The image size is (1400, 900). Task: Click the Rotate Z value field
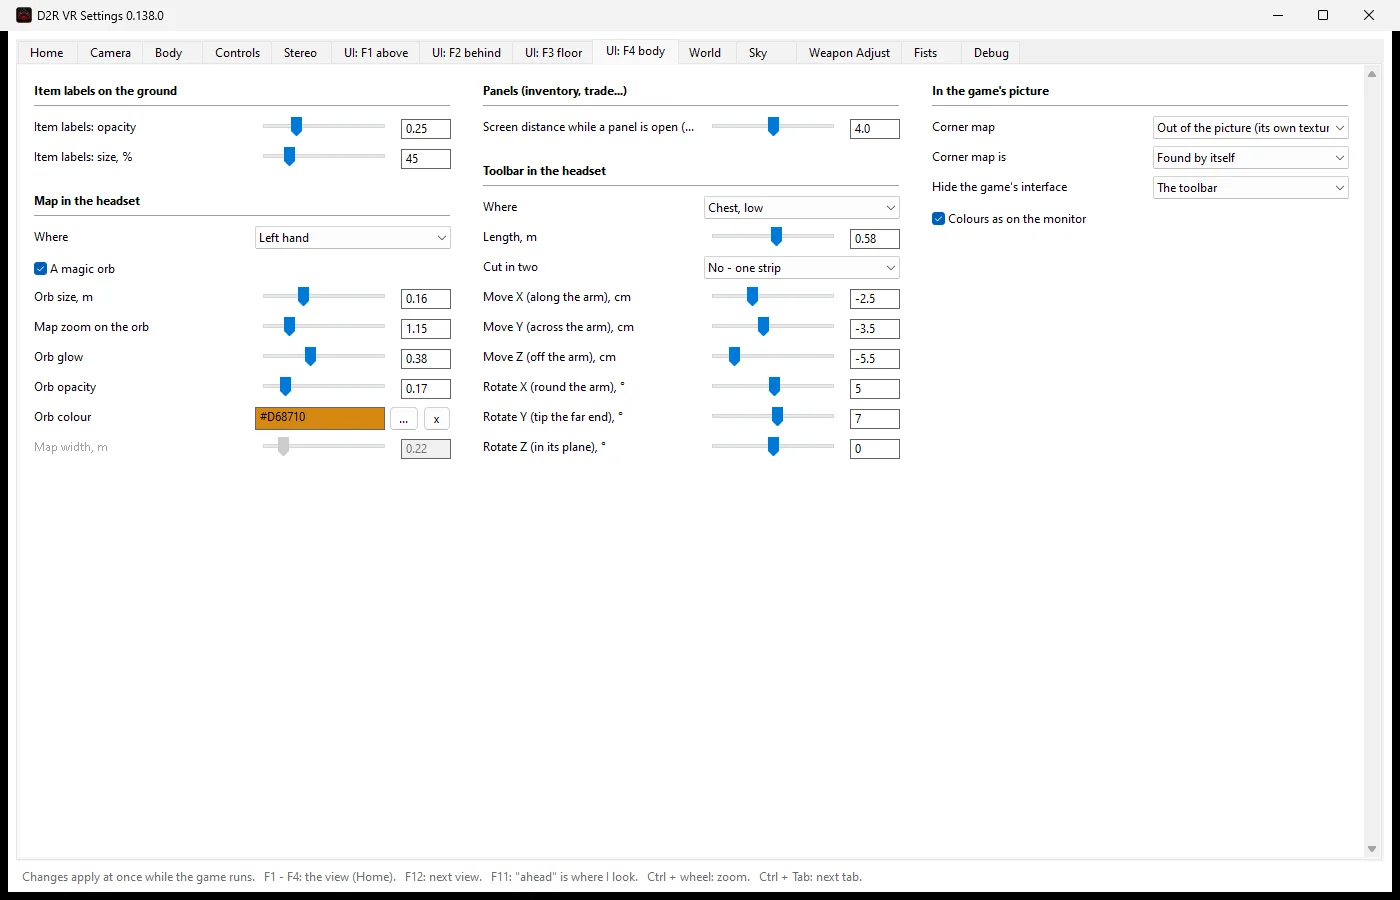[x=875, y=449]
